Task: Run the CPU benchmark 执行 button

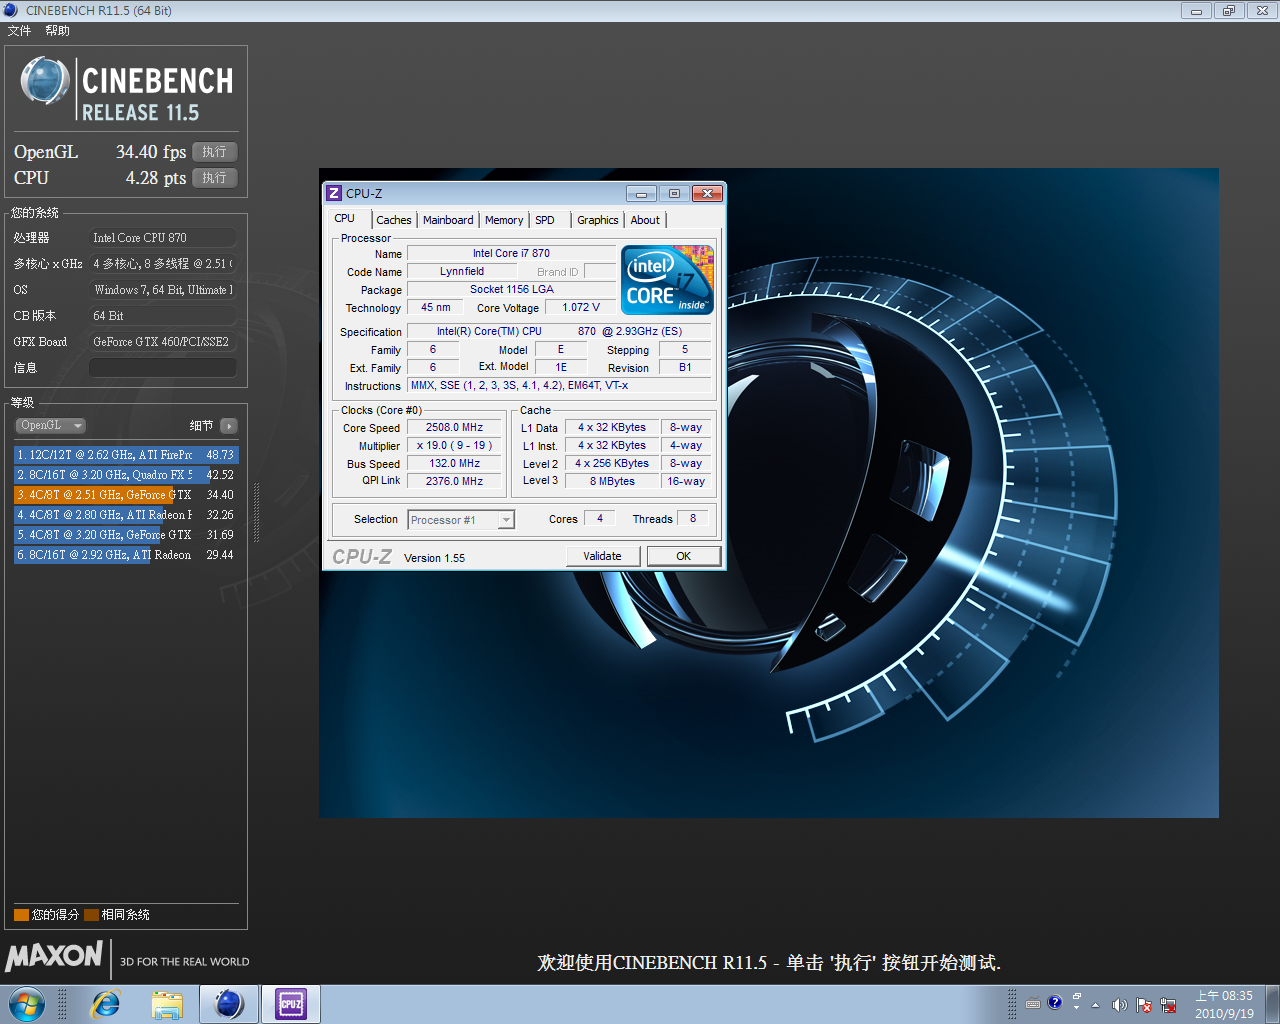Action: 214,178
